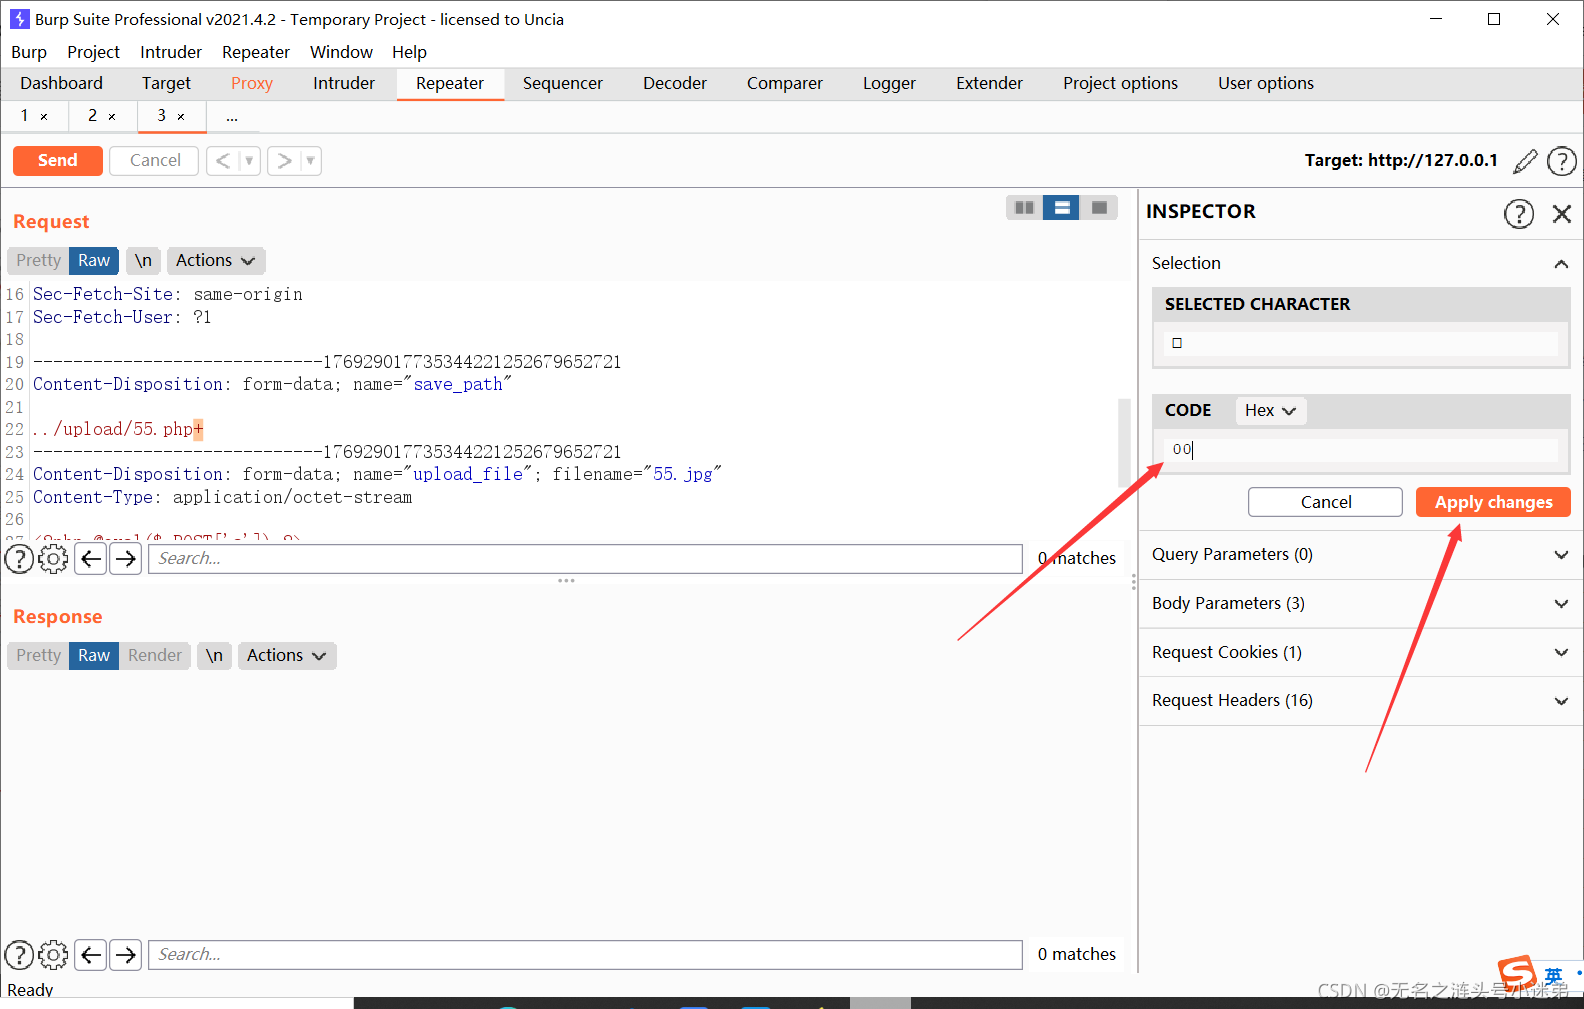Go to next match in Response search

(125, 955)
